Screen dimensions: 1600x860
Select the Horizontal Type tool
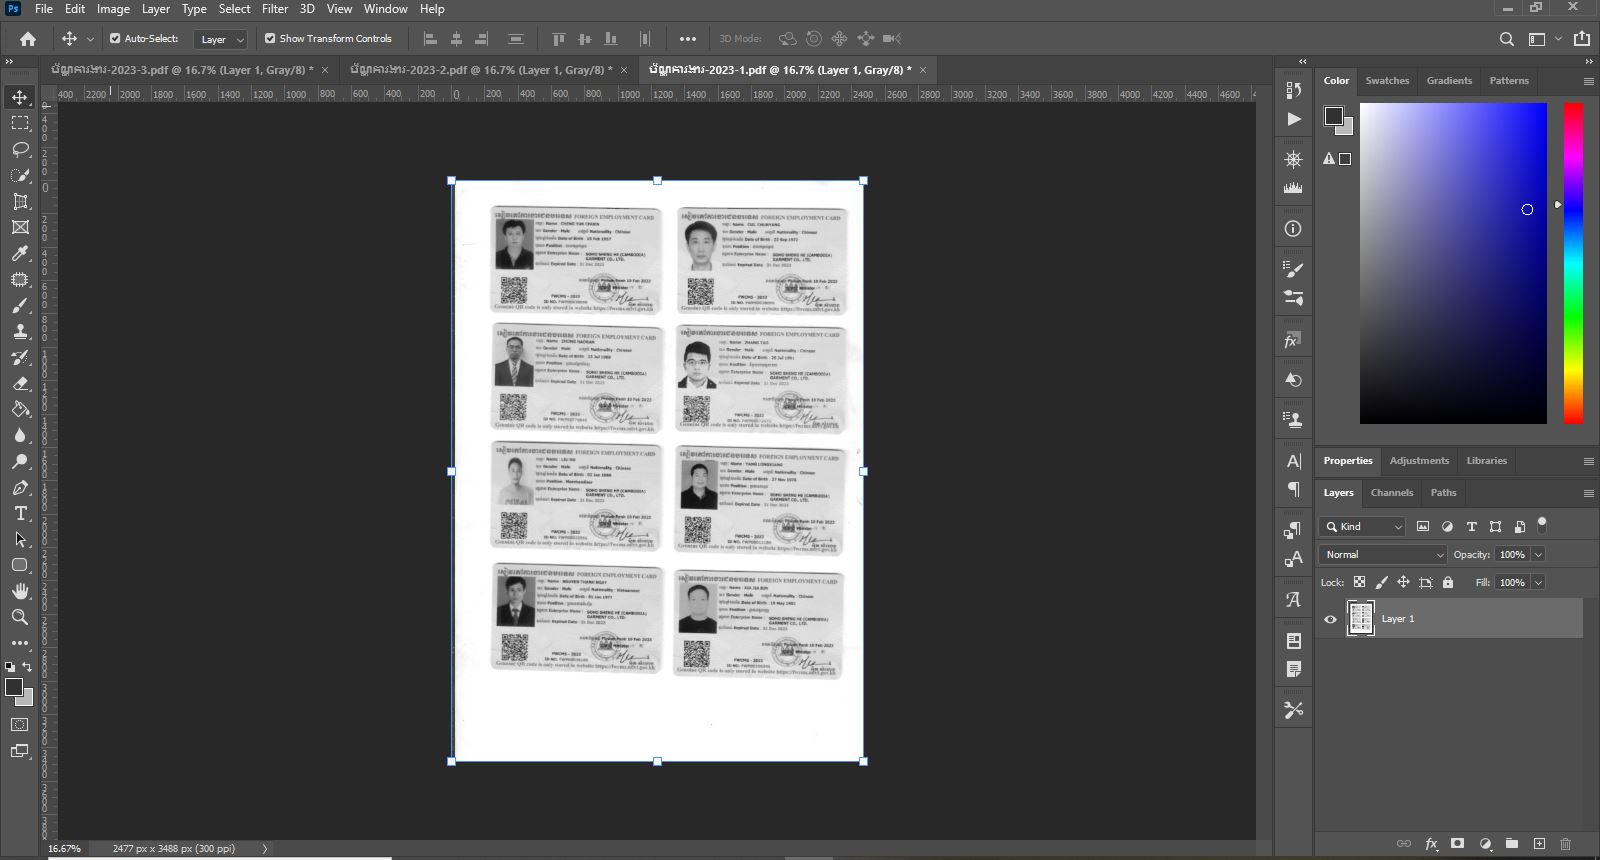(x=20, y=513)
